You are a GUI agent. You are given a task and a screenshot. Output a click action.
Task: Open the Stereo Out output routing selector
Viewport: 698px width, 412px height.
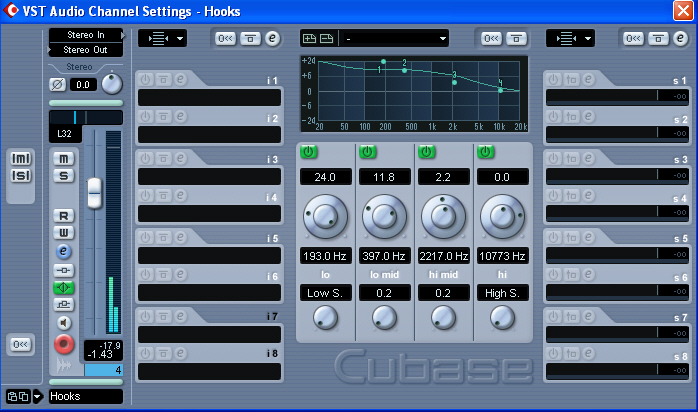[86, 50]
